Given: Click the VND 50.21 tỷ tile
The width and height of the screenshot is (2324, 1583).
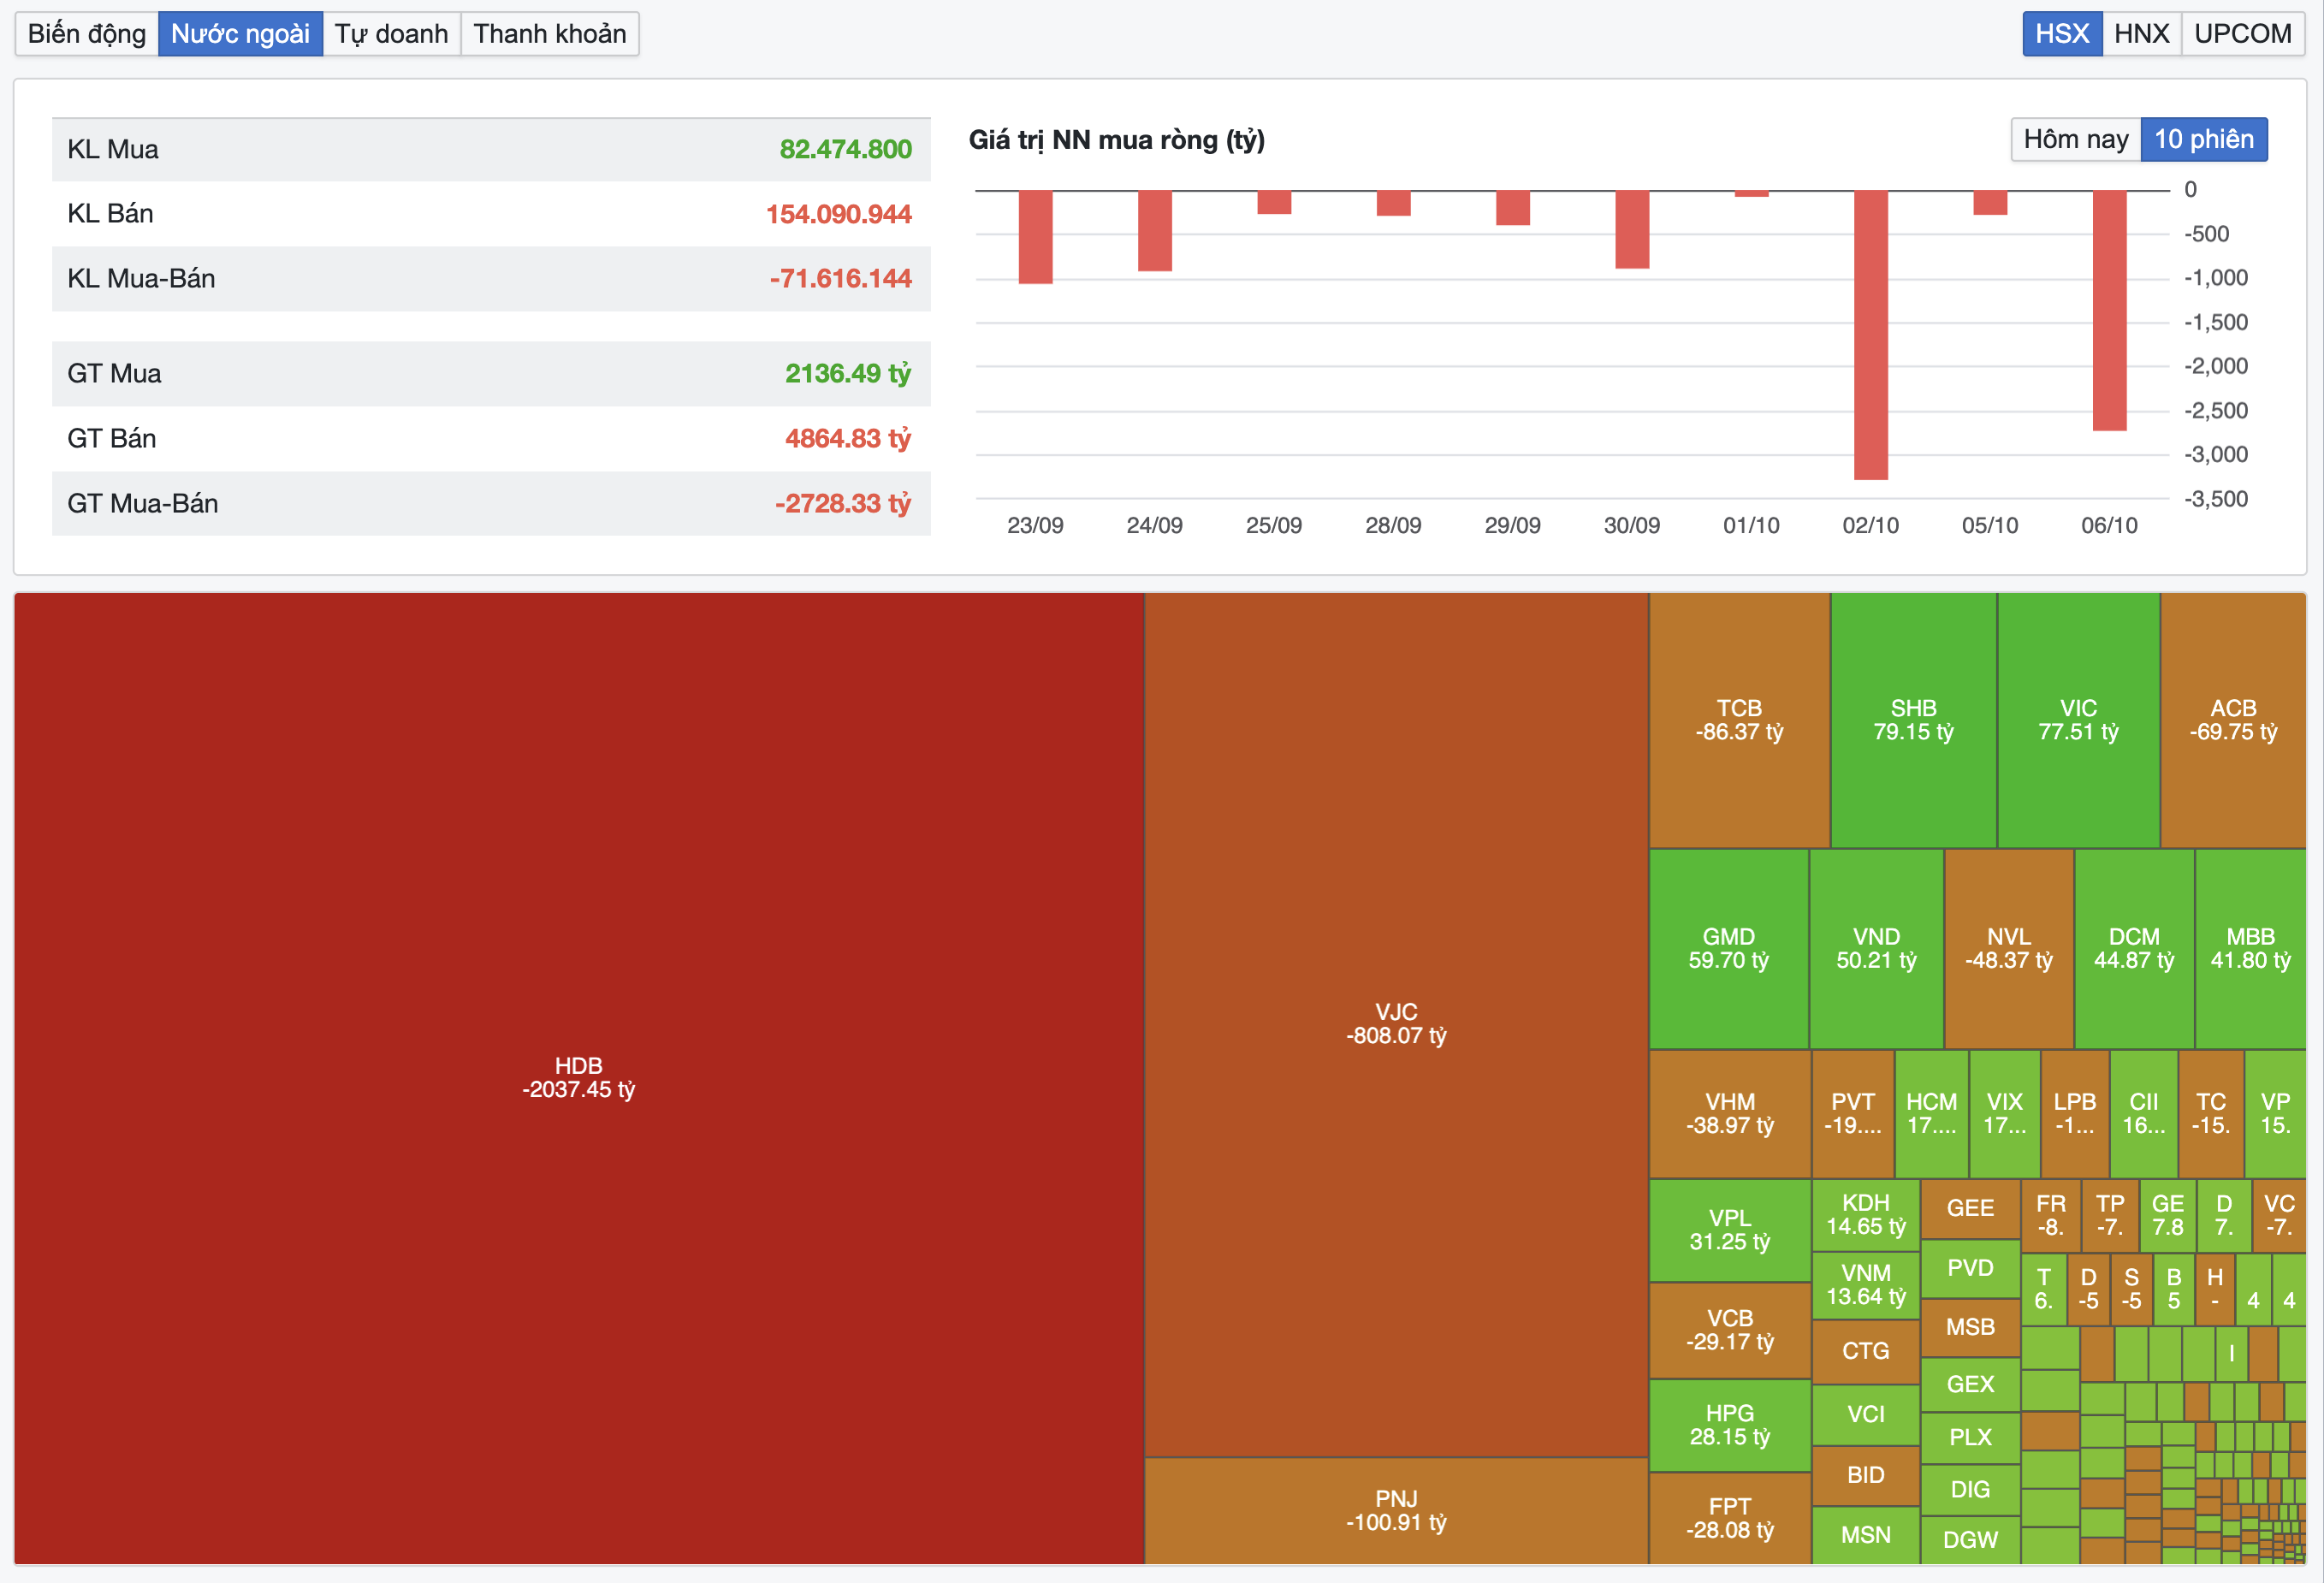Looking at the screenshot, I should (x=1877, y=949).
